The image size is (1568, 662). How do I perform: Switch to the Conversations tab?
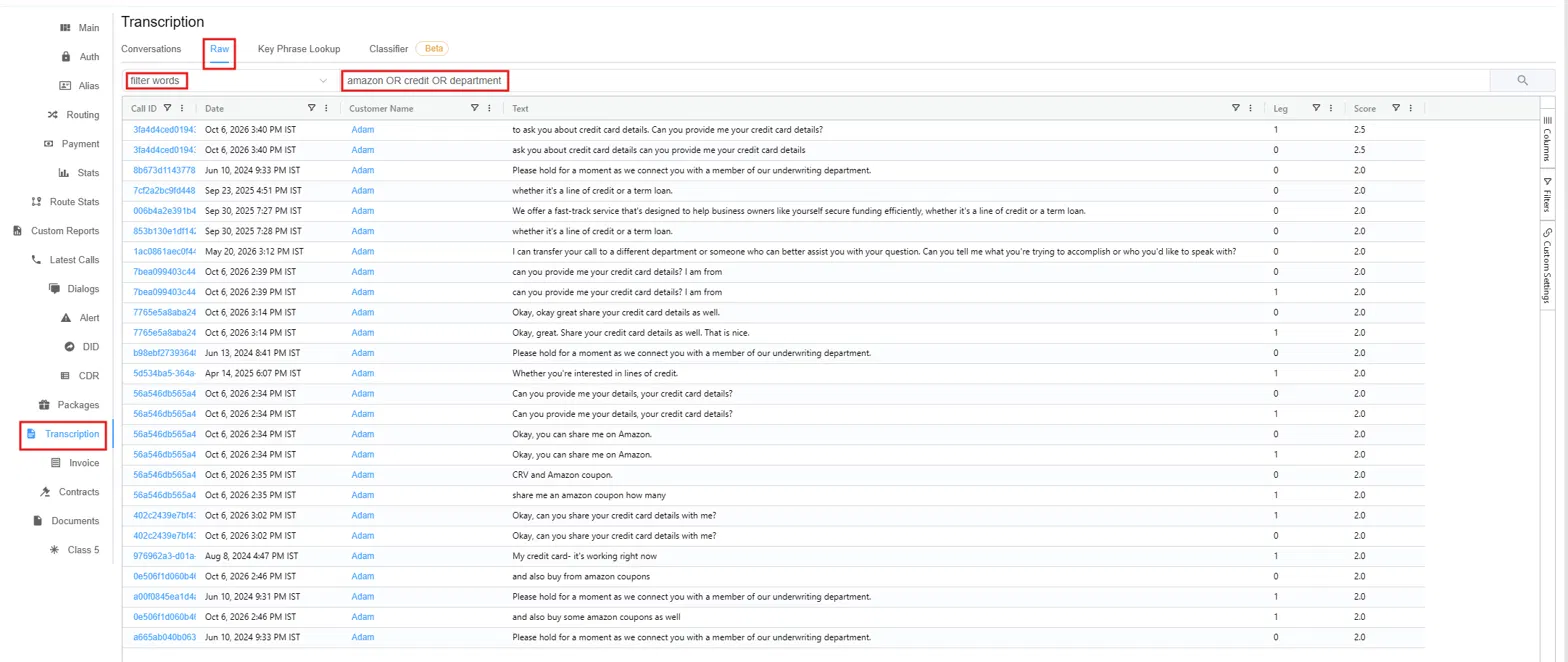pyautogui.click(x=151, y=48)
